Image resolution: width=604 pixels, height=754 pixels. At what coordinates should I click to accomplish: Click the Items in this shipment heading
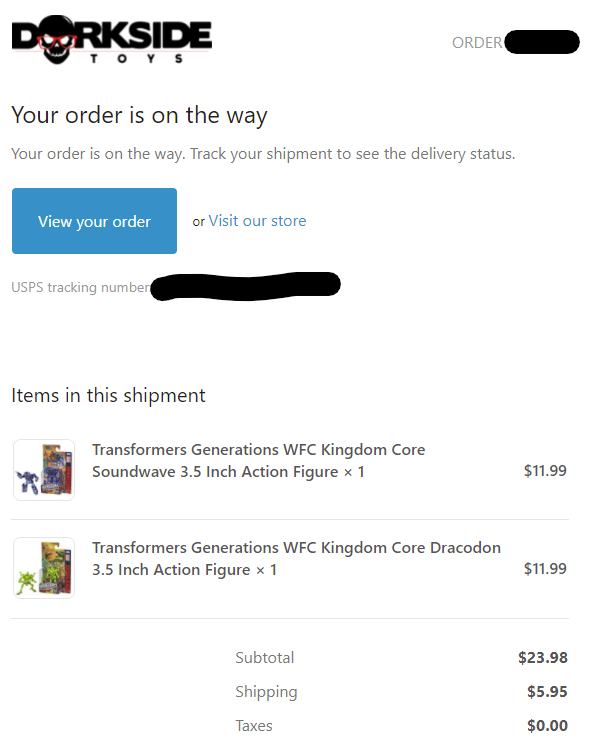click(108, 395)
